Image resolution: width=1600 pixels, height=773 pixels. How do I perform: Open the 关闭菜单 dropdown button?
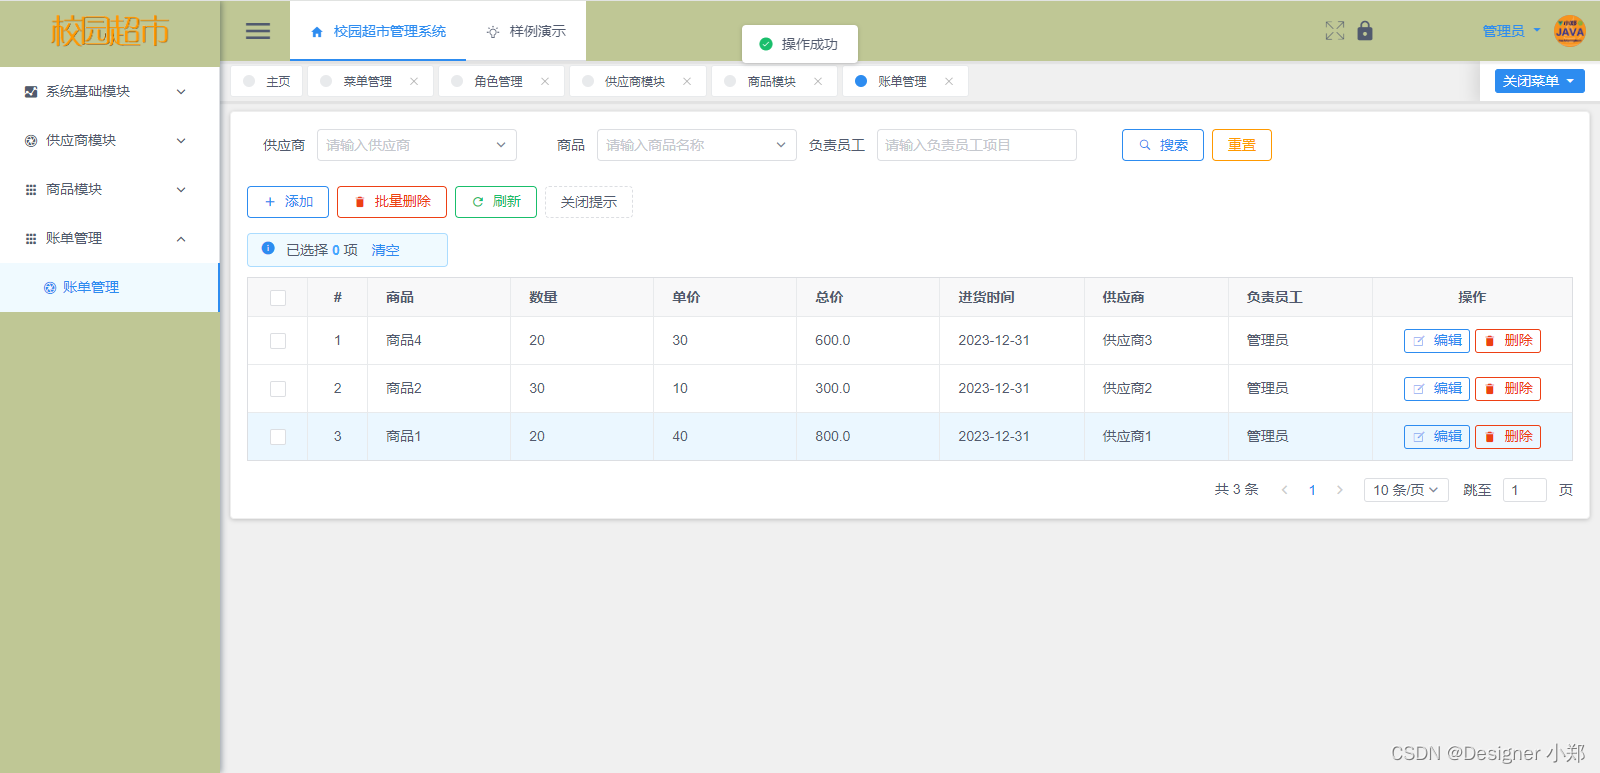click(1540, 81)
